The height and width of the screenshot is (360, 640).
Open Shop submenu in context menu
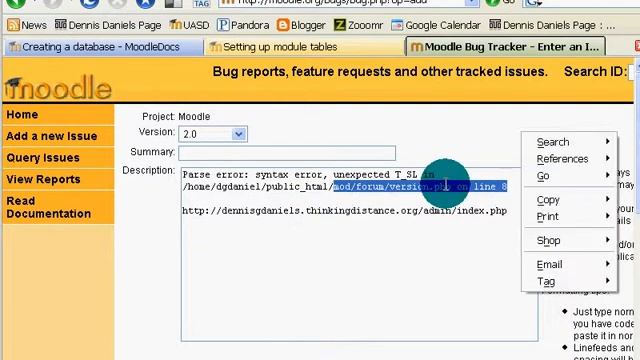click(x=569, y=240)
